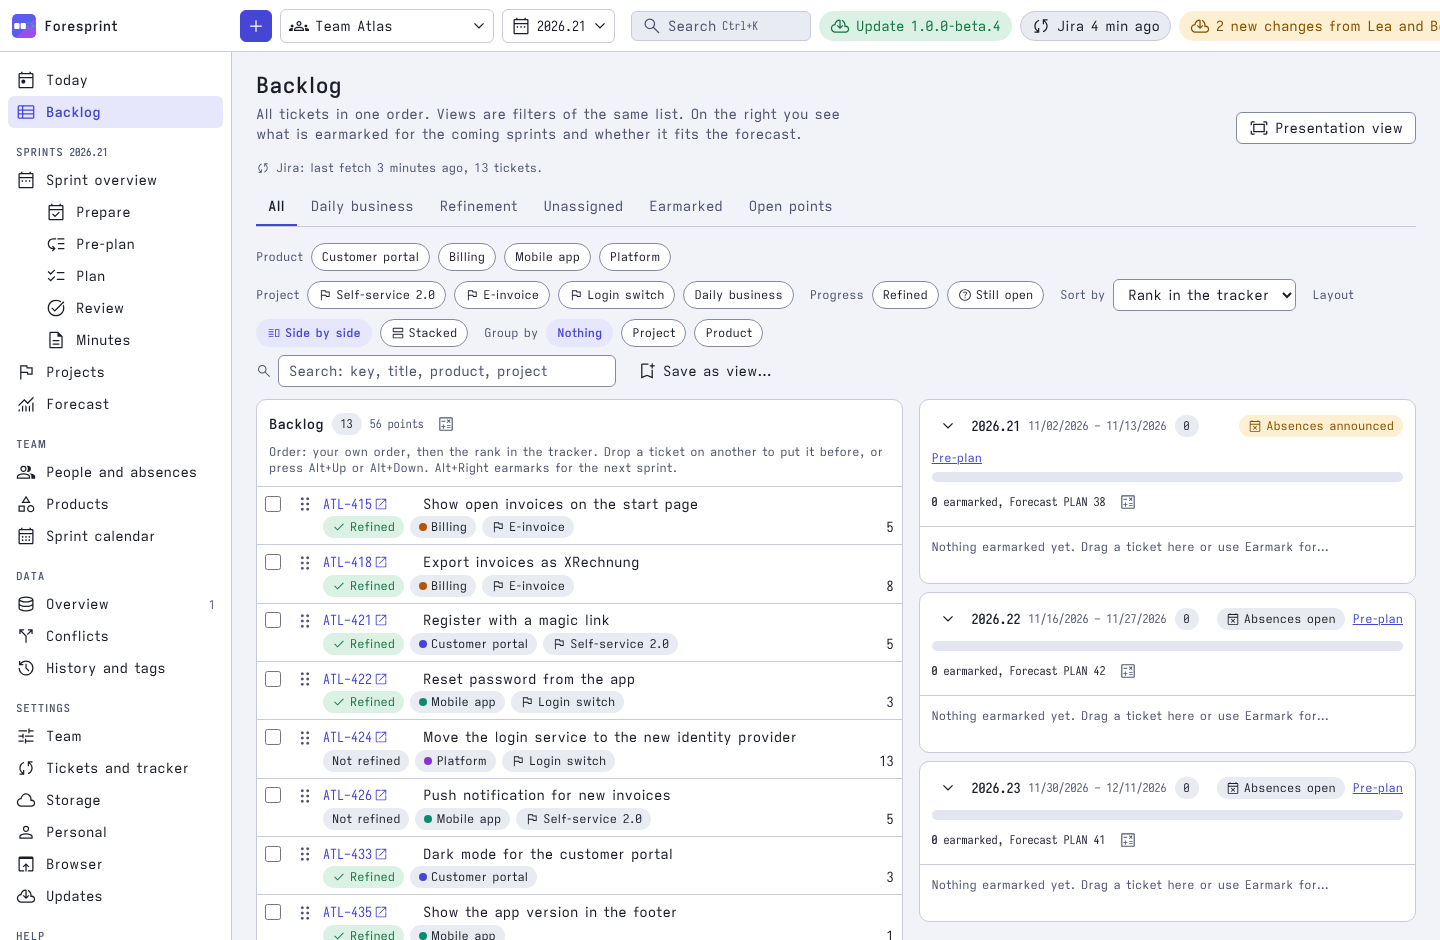
Task: Open the Team Atlas team dropdown
Action: click(387, 26)
